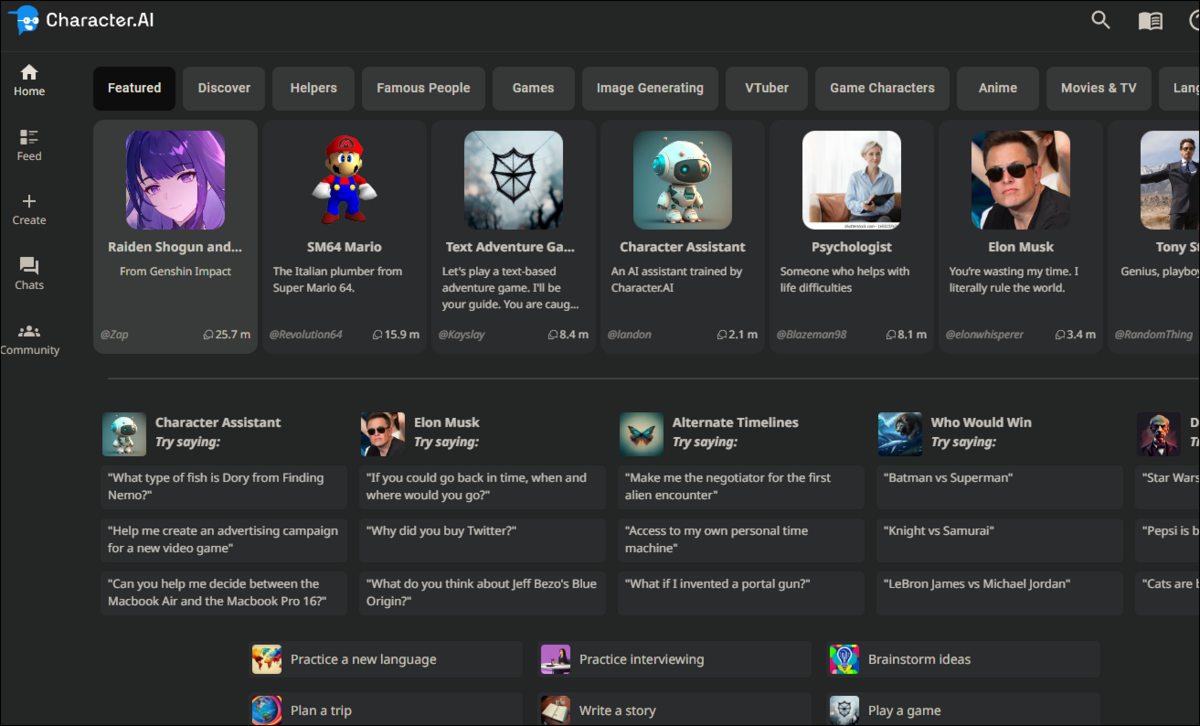Choose the Dory from Finding Nemo prompt
The image size is (1200, 726).
pyautogui.click(x=224, y=487)
